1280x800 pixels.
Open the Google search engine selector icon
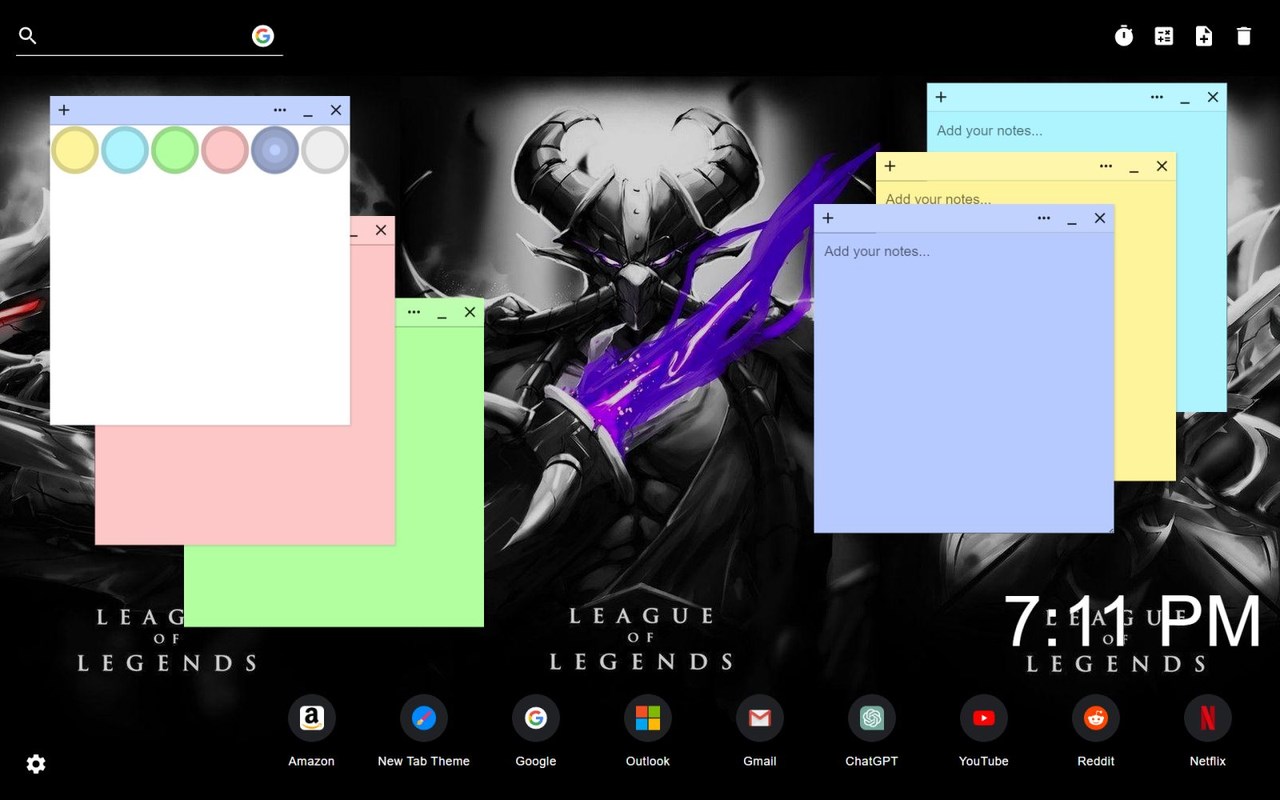(x=263, y=36)
